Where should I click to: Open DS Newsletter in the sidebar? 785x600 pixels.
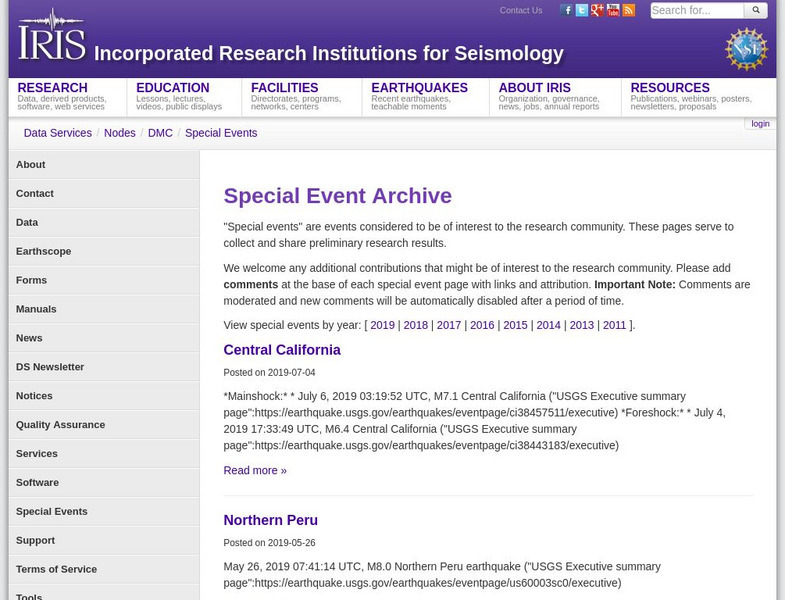click(104, 367)
